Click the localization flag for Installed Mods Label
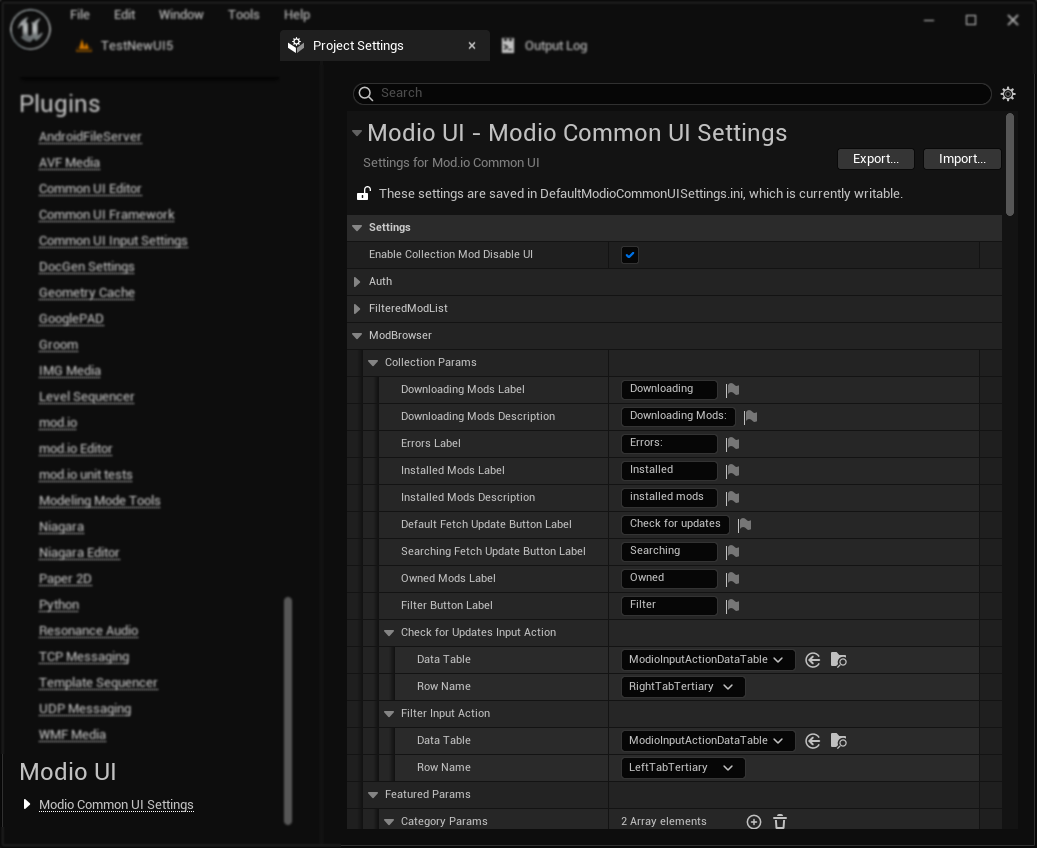1037x848 pixels. (x=732, y=471)
